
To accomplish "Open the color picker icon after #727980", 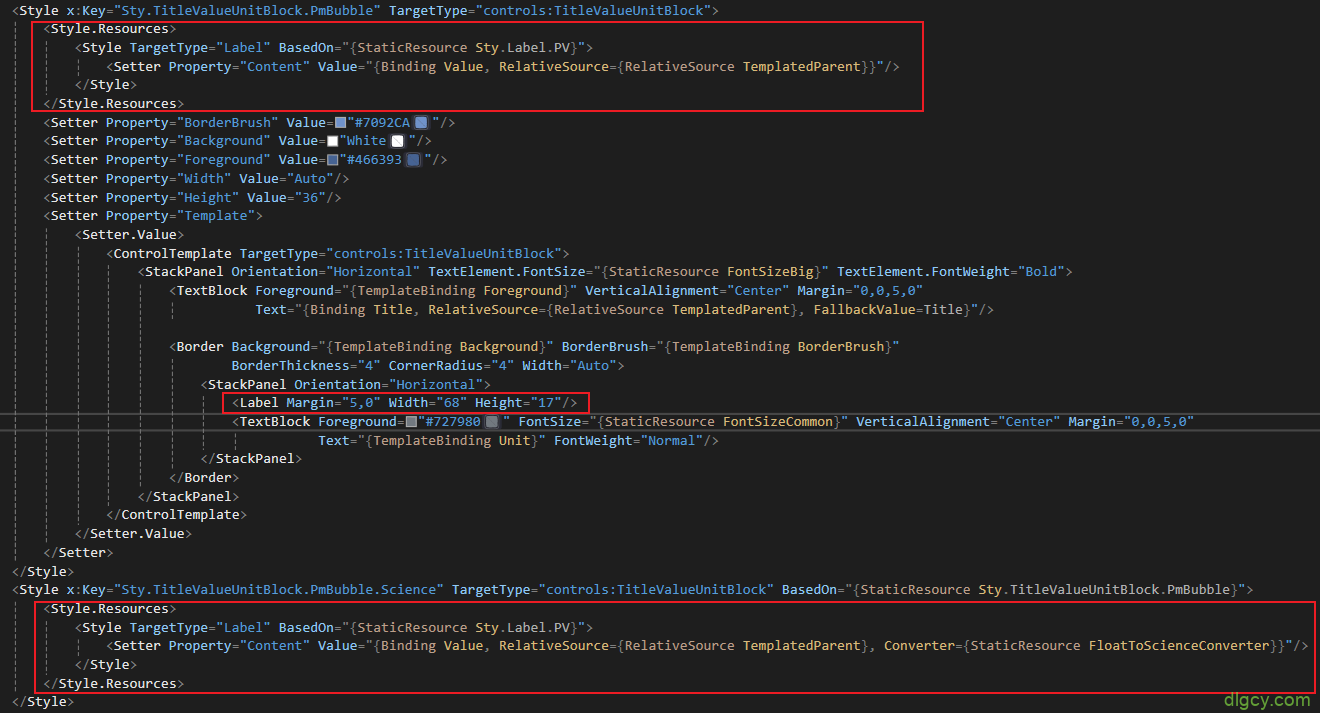I will click(491, 422).
